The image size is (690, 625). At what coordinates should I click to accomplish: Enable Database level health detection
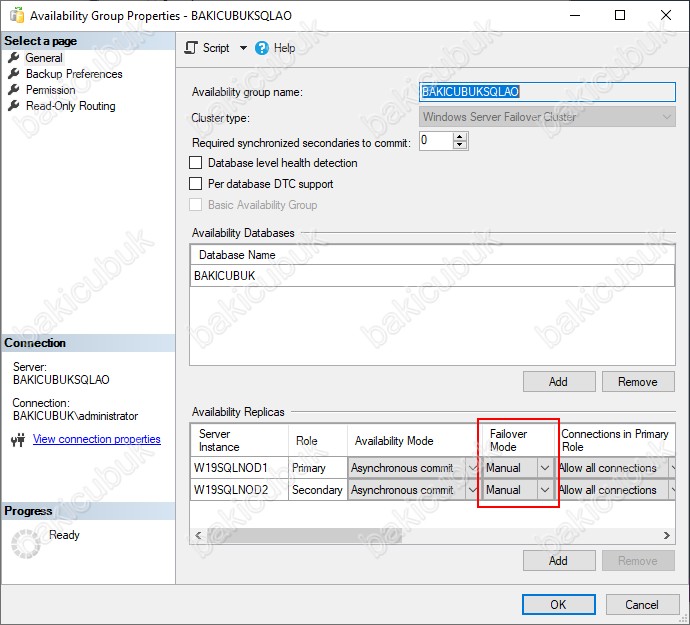(x=196, y=163)
